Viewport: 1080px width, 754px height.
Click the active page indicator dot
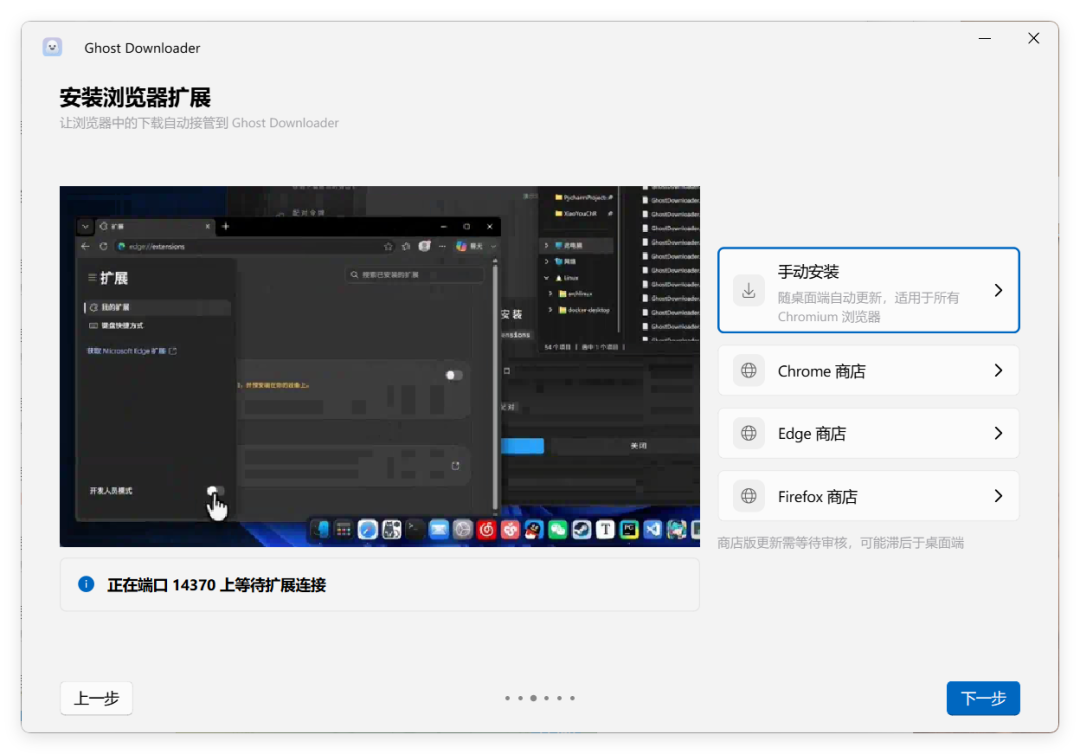tap(533, 698)
